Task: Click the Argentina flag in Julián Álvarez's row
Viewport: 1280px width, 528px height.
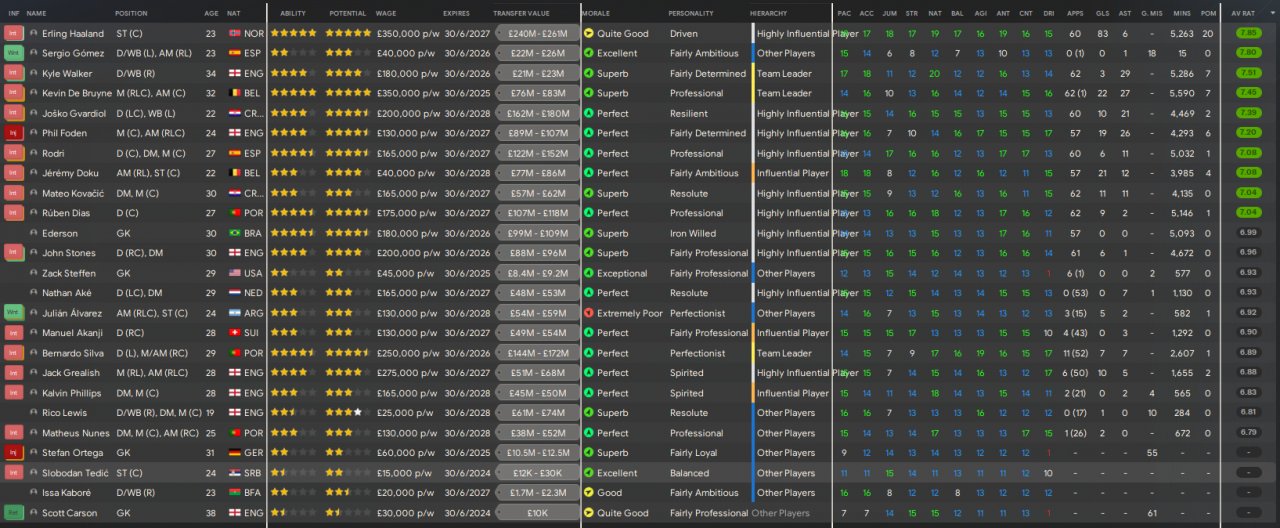Action: pyautogui.click(x=234, y=313)
